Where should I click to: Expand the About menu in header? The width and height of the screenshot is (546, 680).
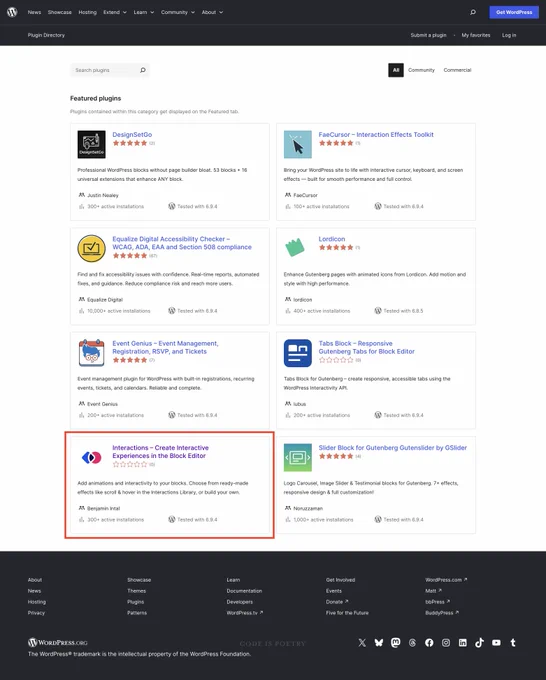click(x=212, y=12)
